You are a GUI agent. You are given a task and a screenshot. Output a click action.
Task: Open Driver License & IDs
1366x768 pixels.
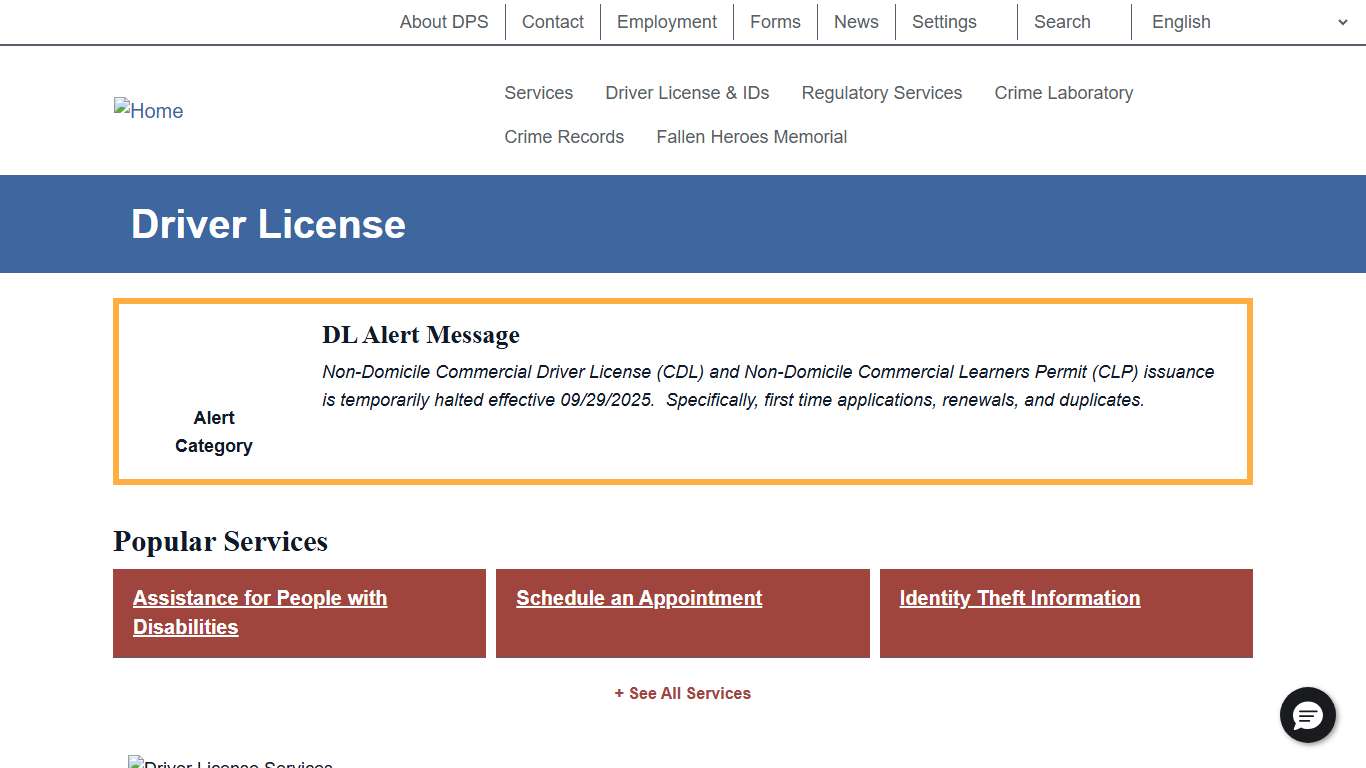(687, 92)
